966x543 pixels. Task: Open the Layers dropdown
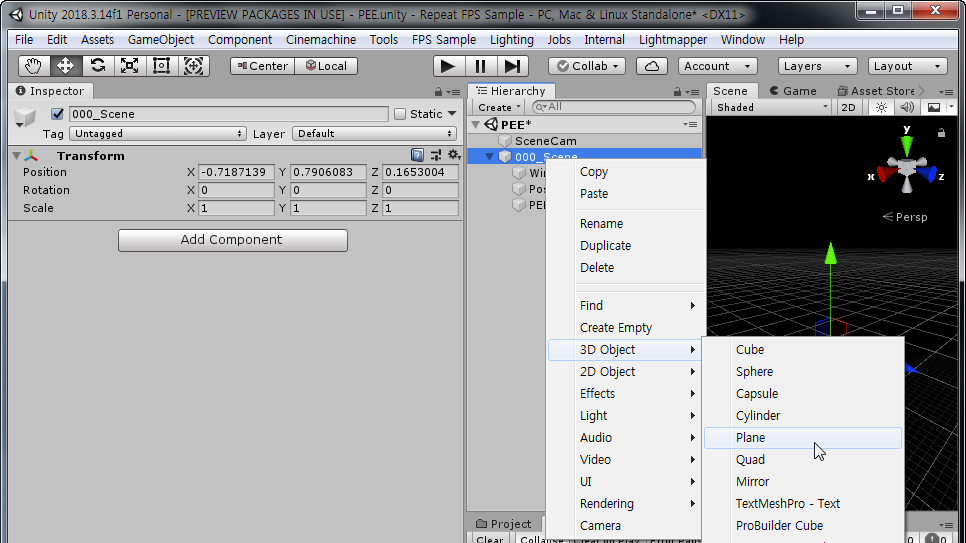(817, 66)
